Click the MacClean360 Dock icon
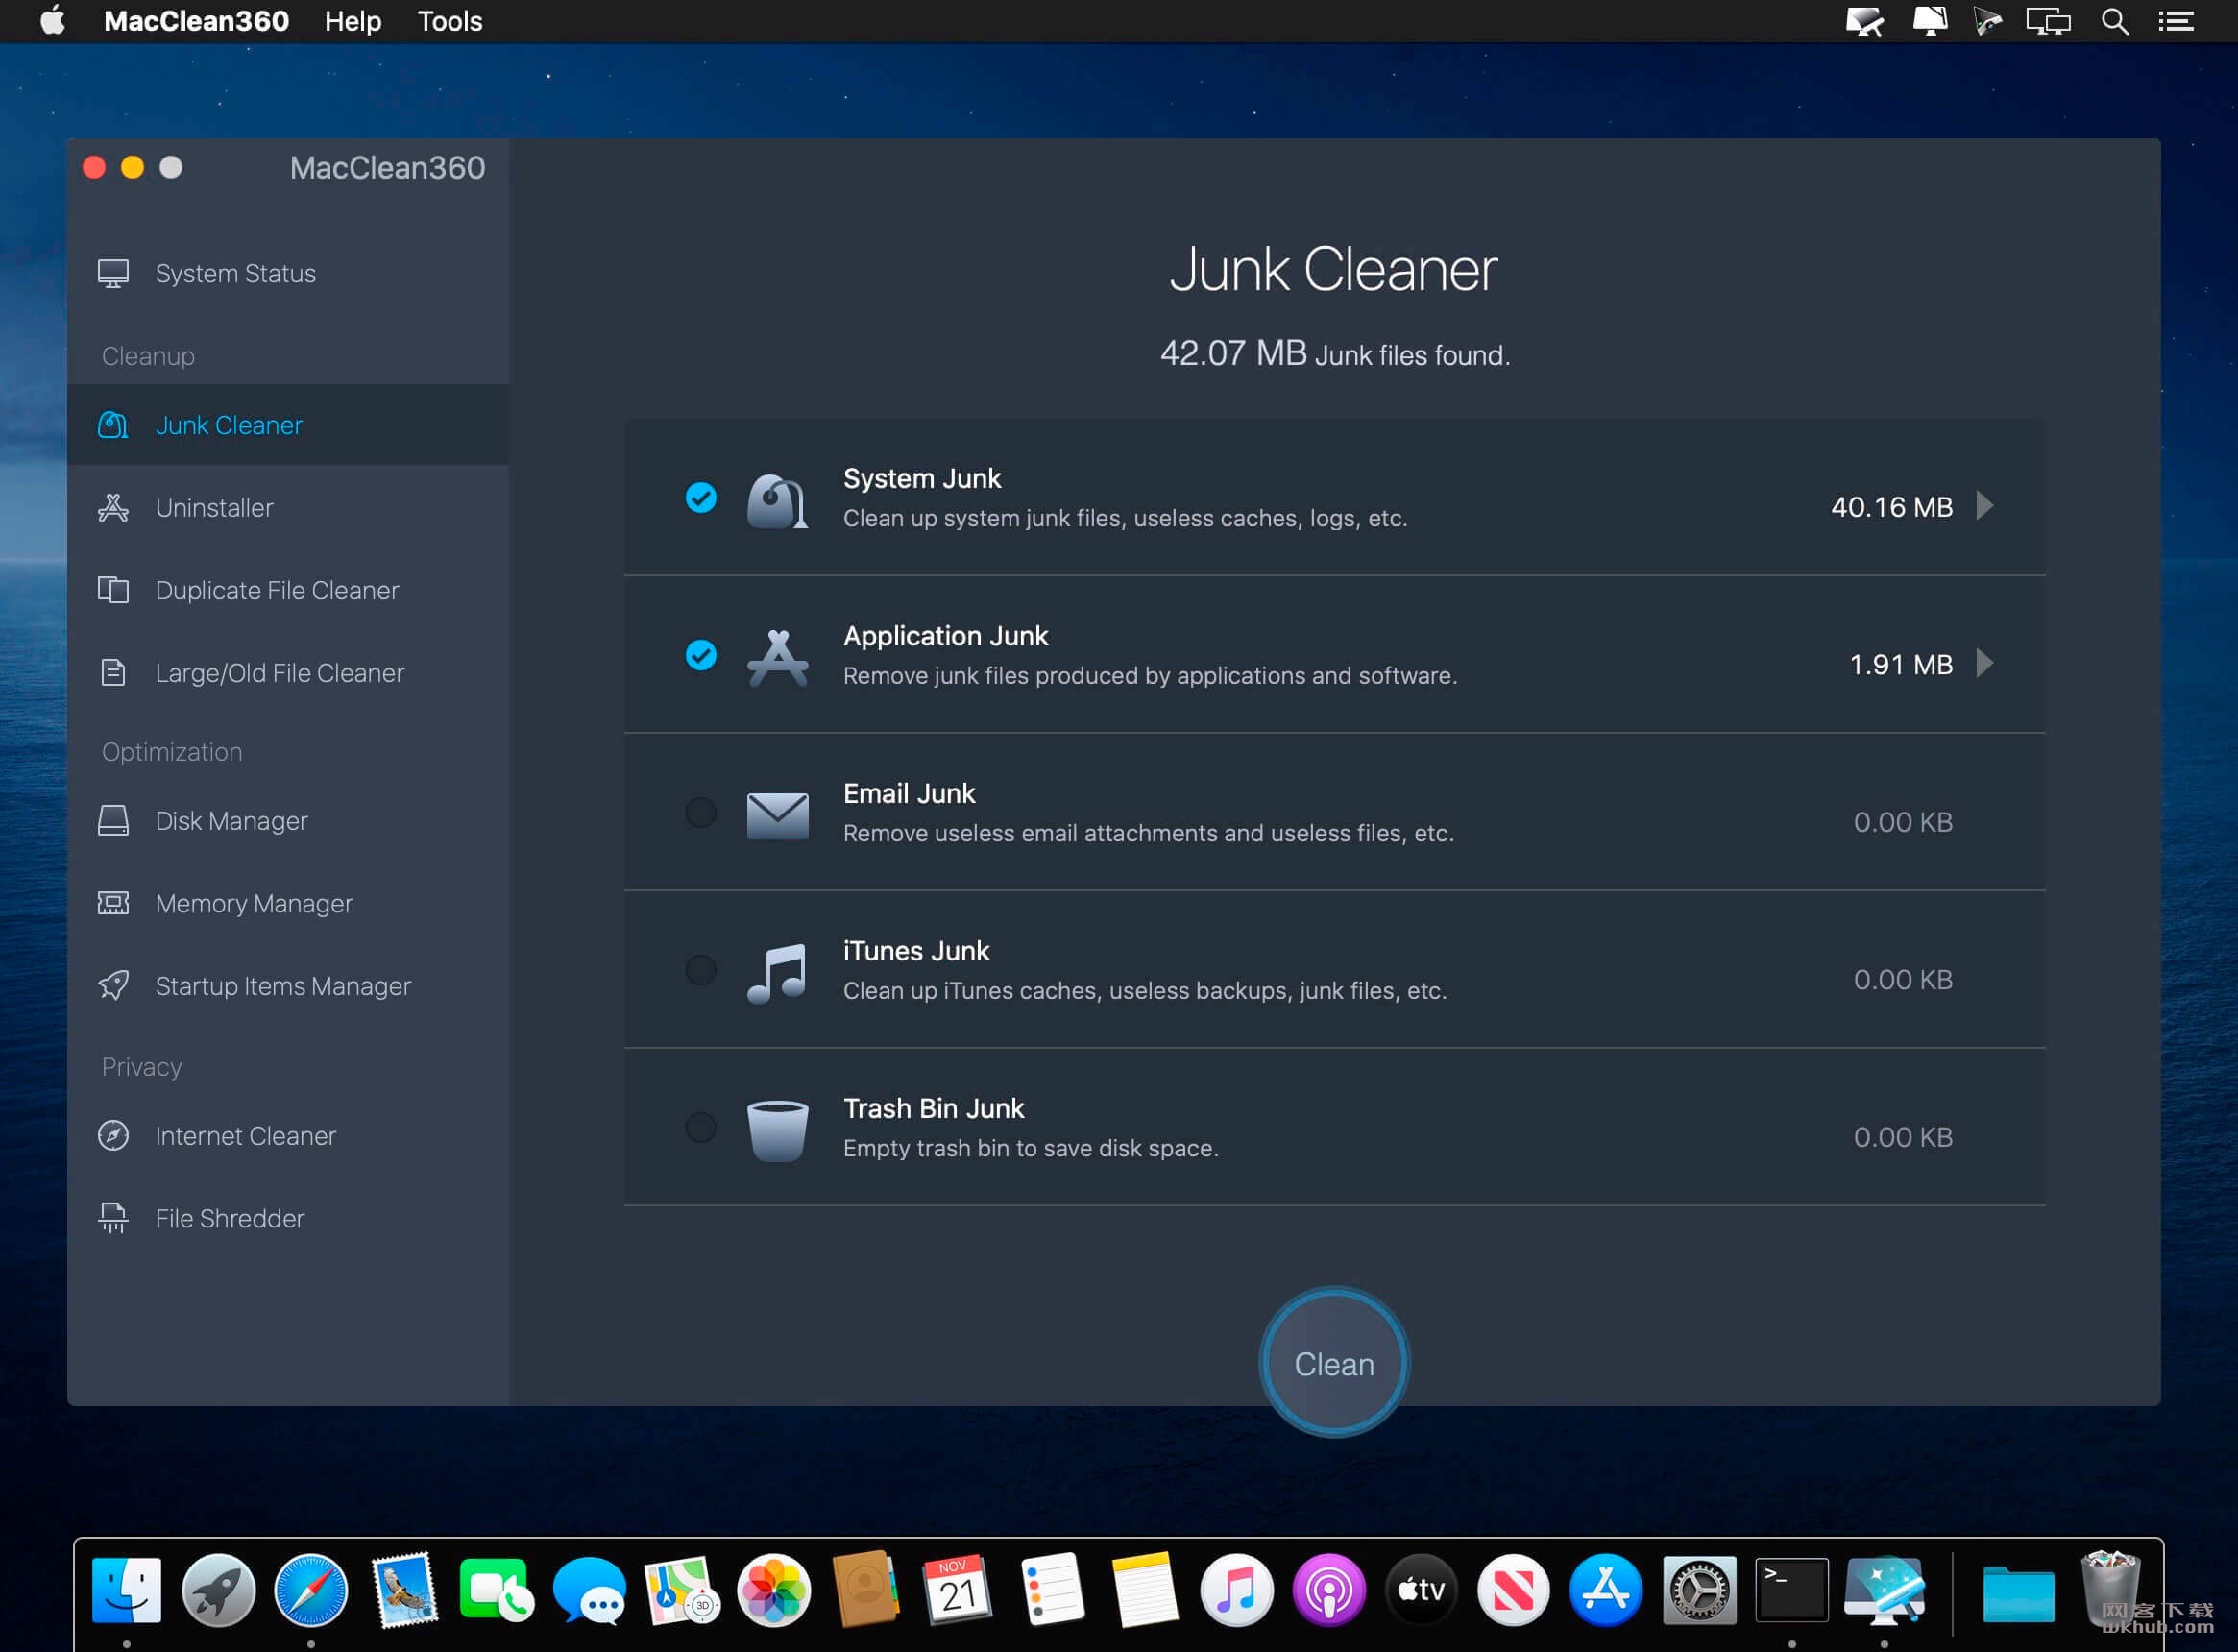This screenshot has height=1652, width=2238. pyautogui.click(x=1885, y=1589)
